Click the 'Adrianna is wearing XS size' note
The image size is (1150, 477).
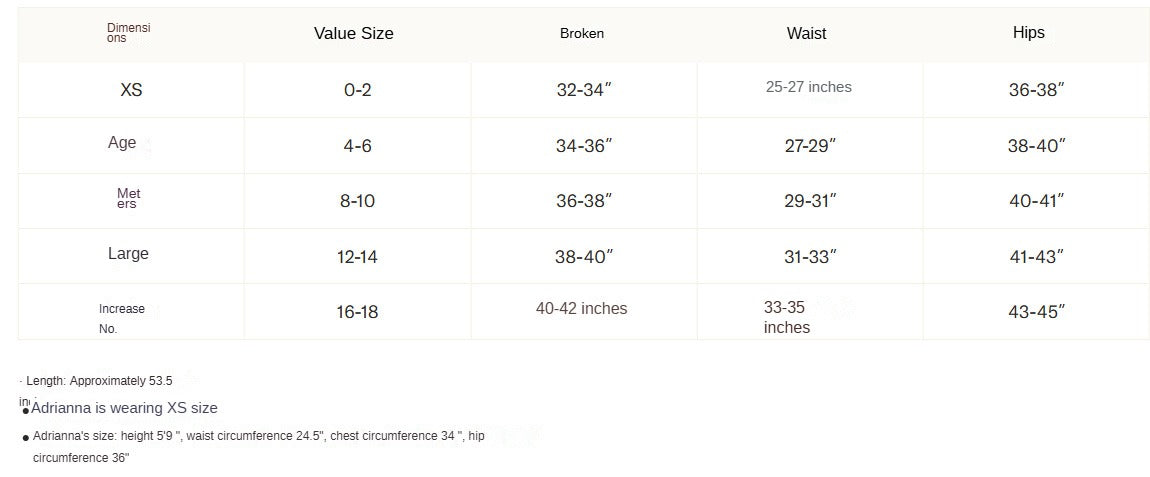tap(124, 408)
